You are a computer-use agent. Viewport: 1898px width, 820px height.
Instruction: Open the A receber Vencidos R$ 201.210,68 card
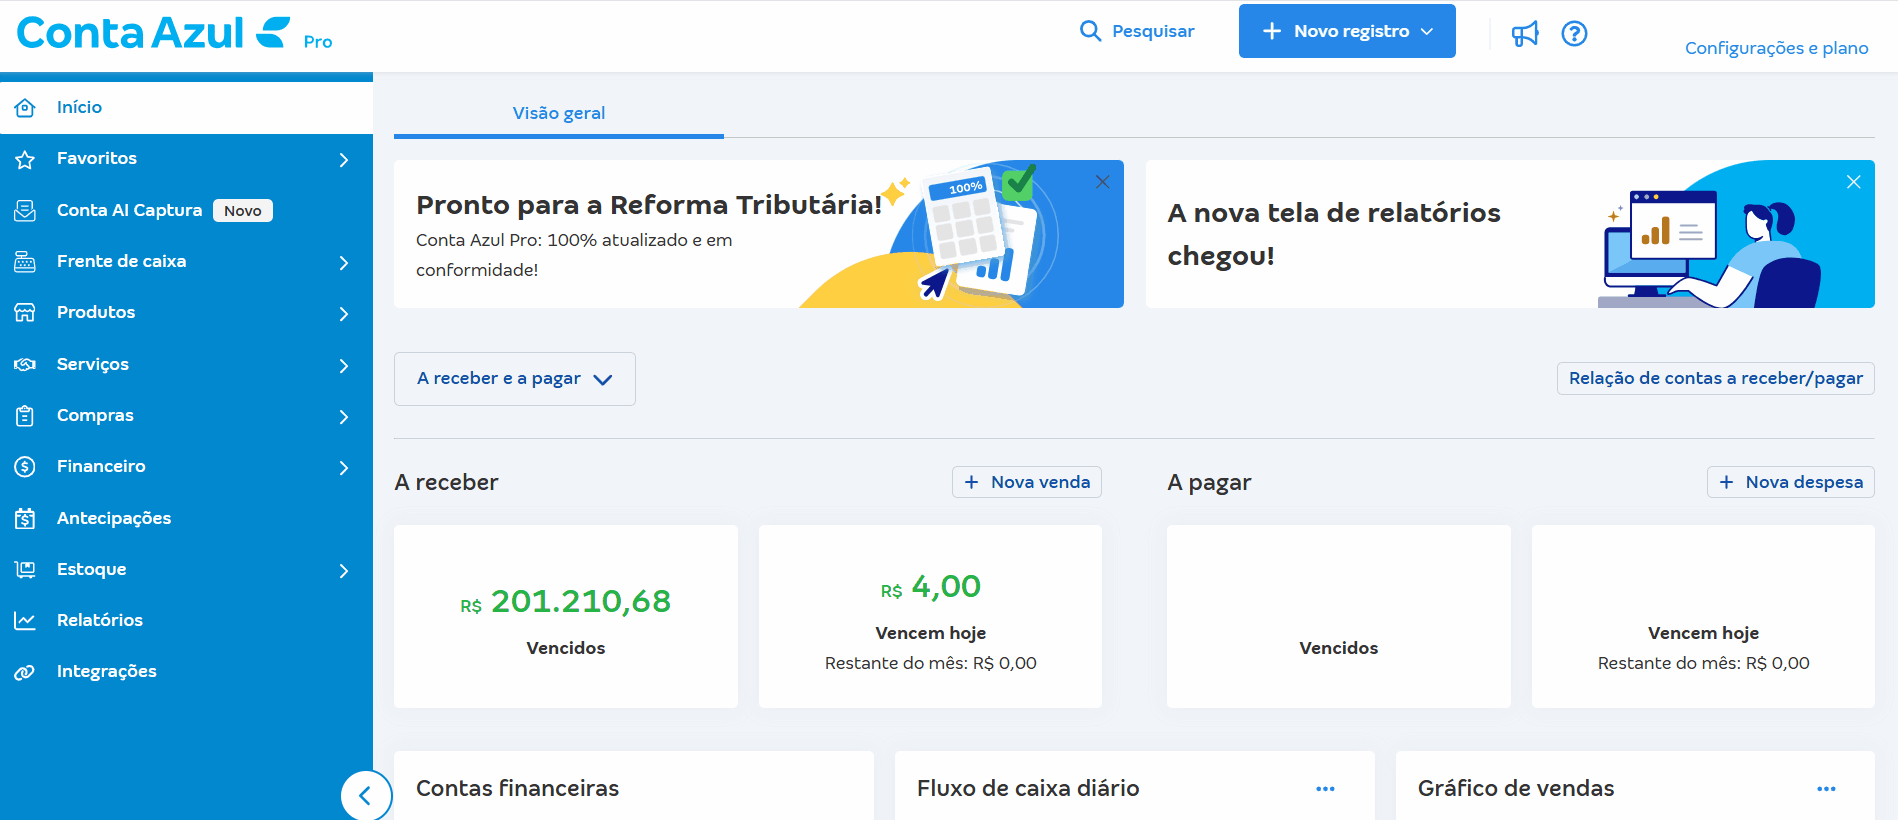tap(566, 617)
